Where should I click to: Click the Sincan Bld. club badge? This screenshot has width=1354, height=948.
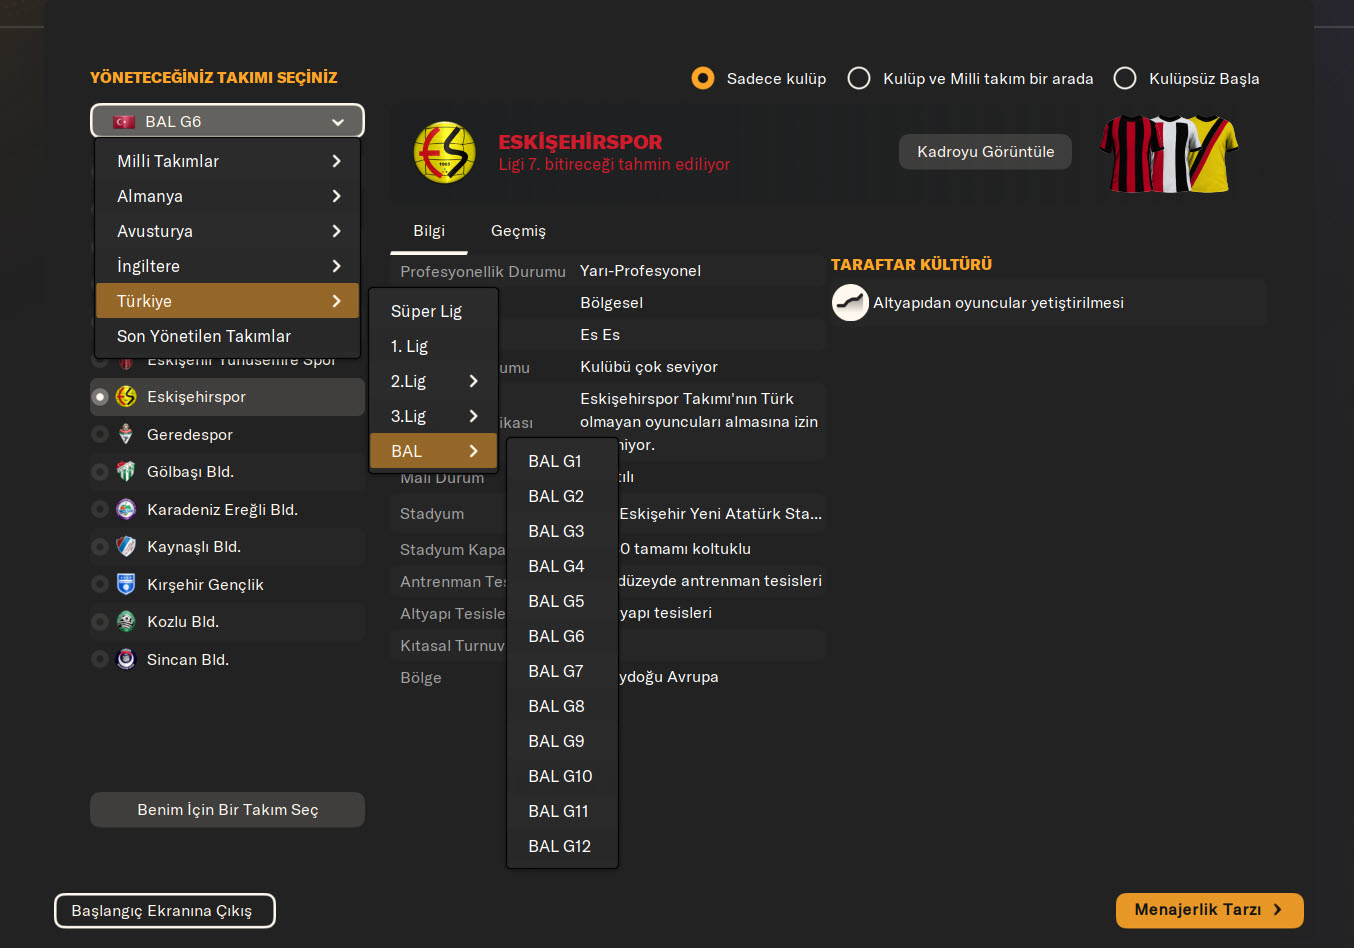click(126, 660)
